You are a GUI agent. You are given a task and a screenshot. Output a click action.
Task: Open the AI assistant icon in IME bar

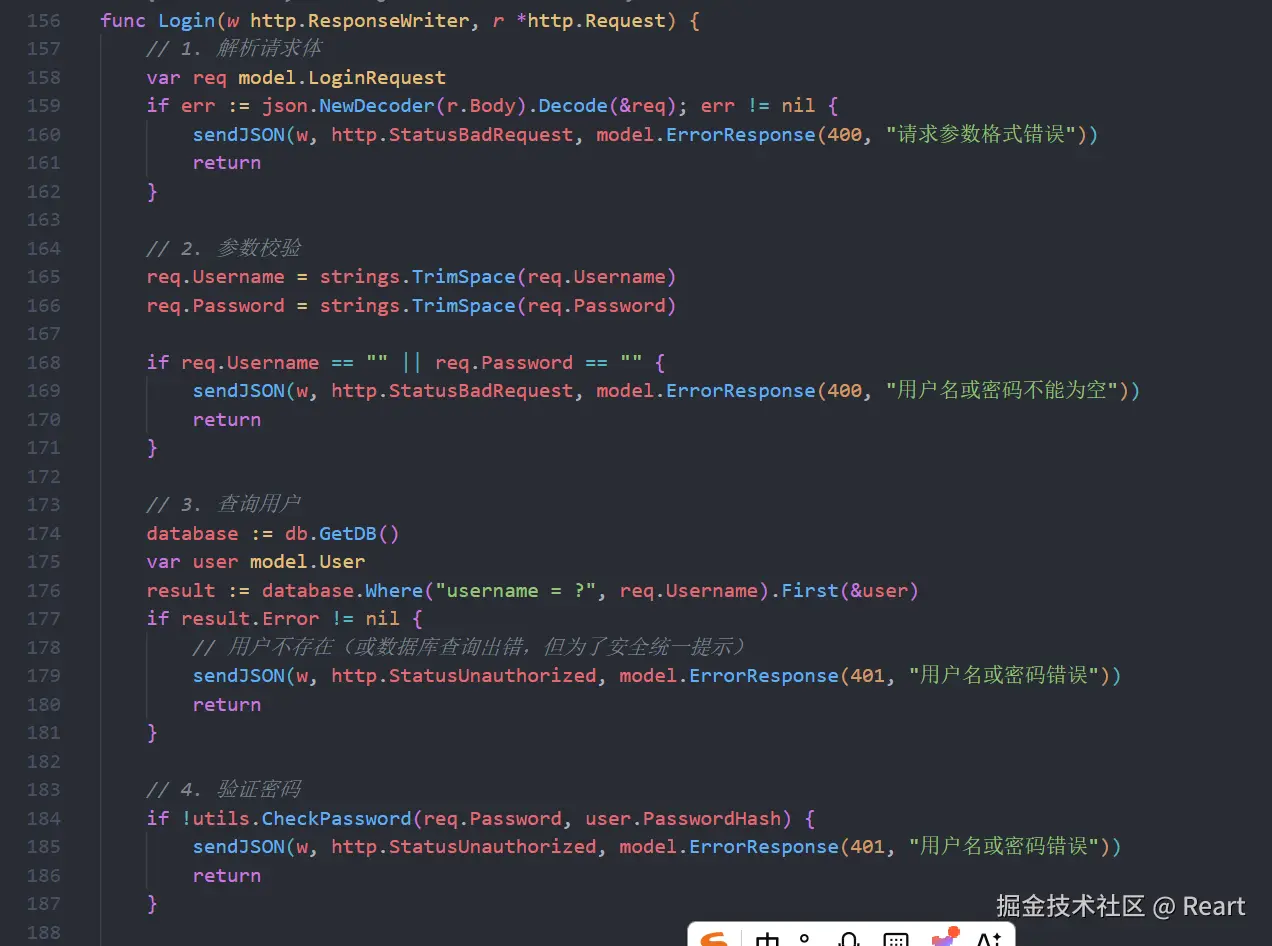[989, 940]
